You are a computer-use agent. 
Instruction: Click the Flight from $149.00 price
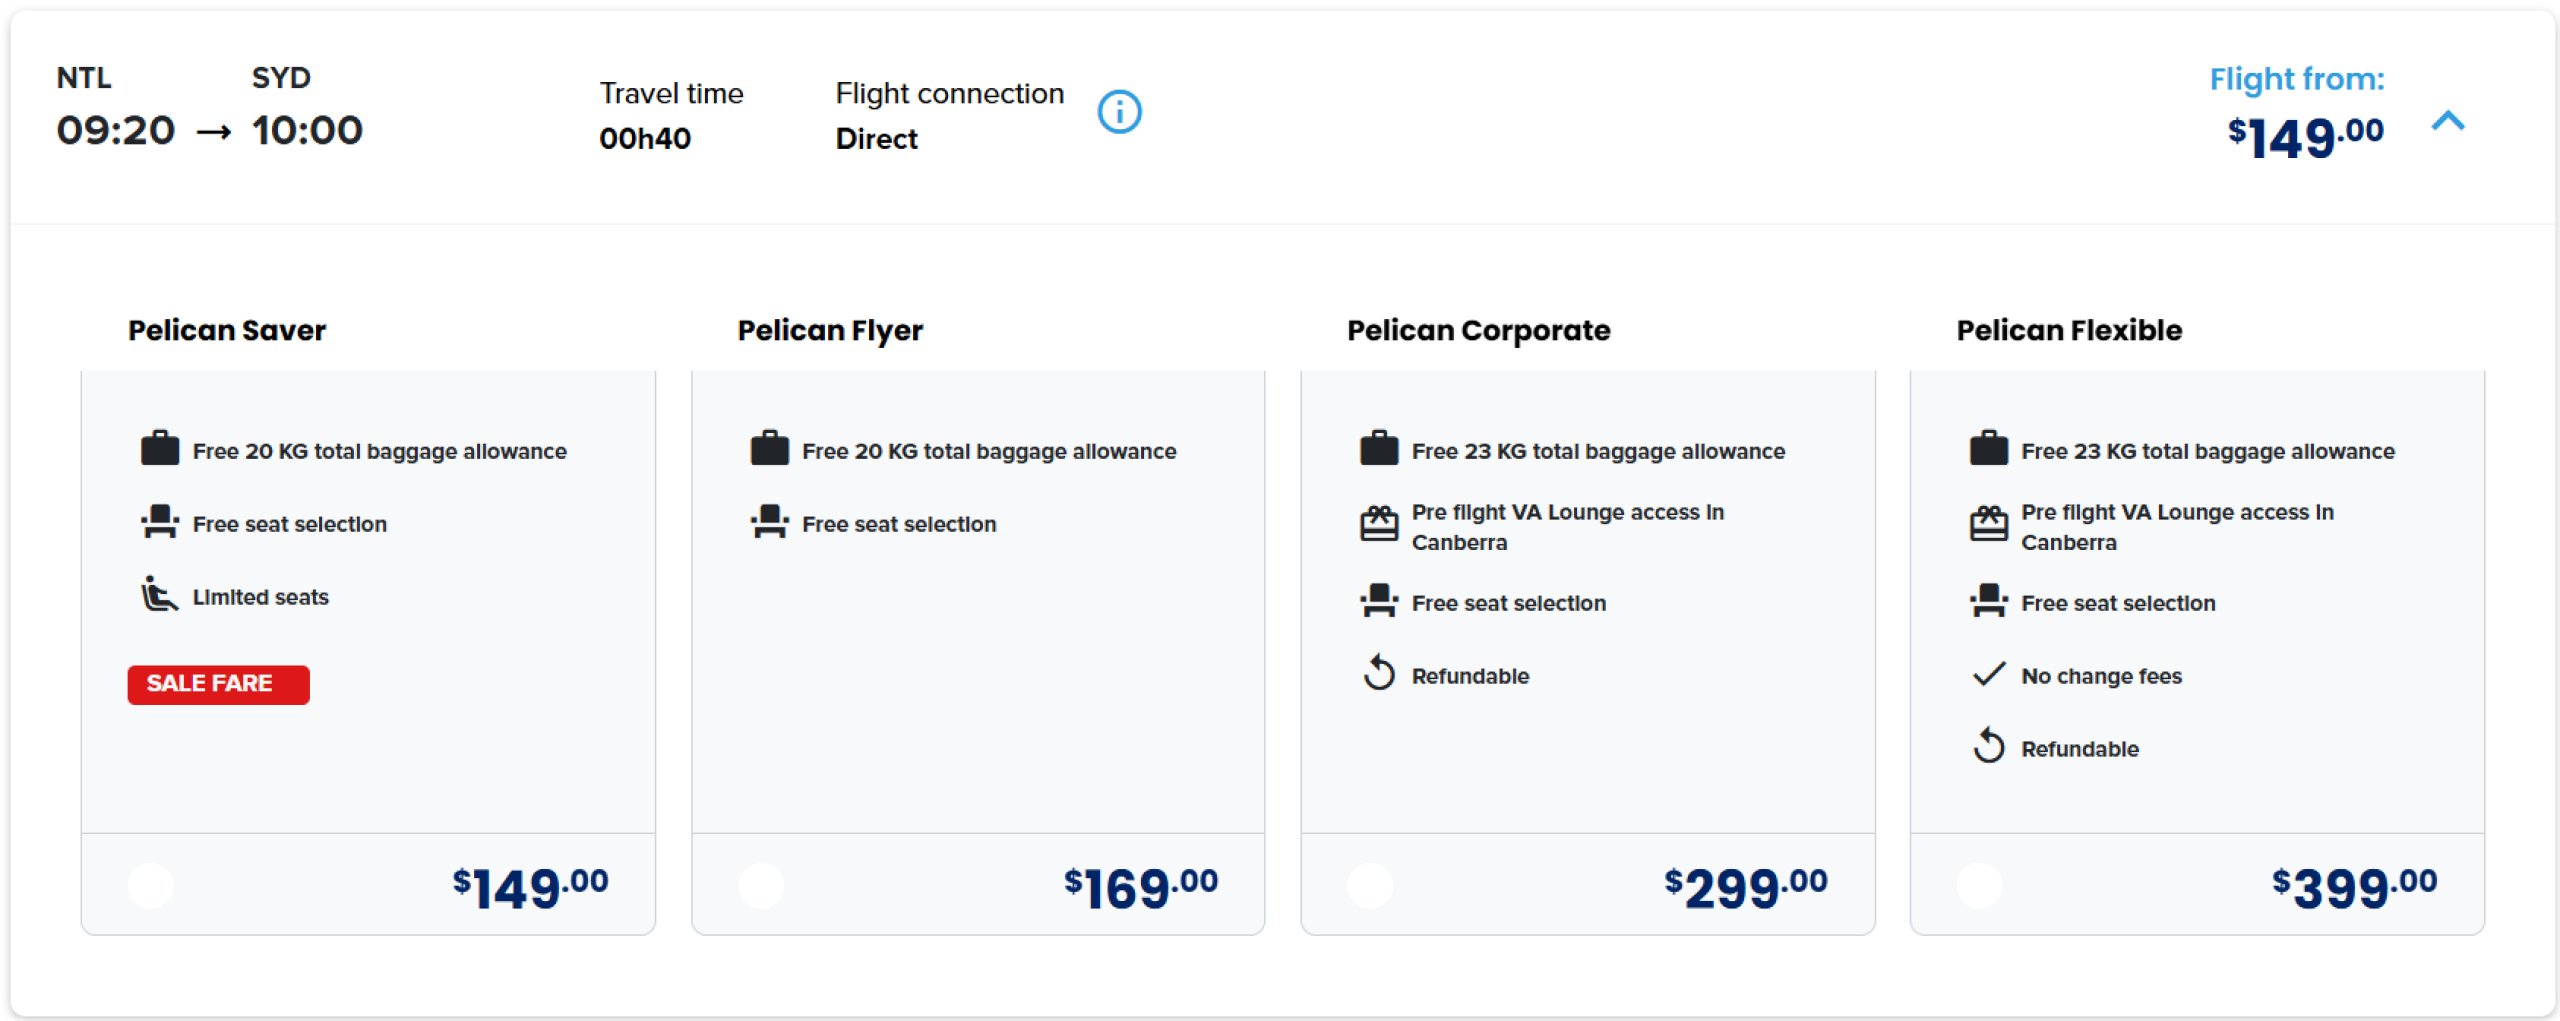pyautogui.click(x=2305, y=136)
